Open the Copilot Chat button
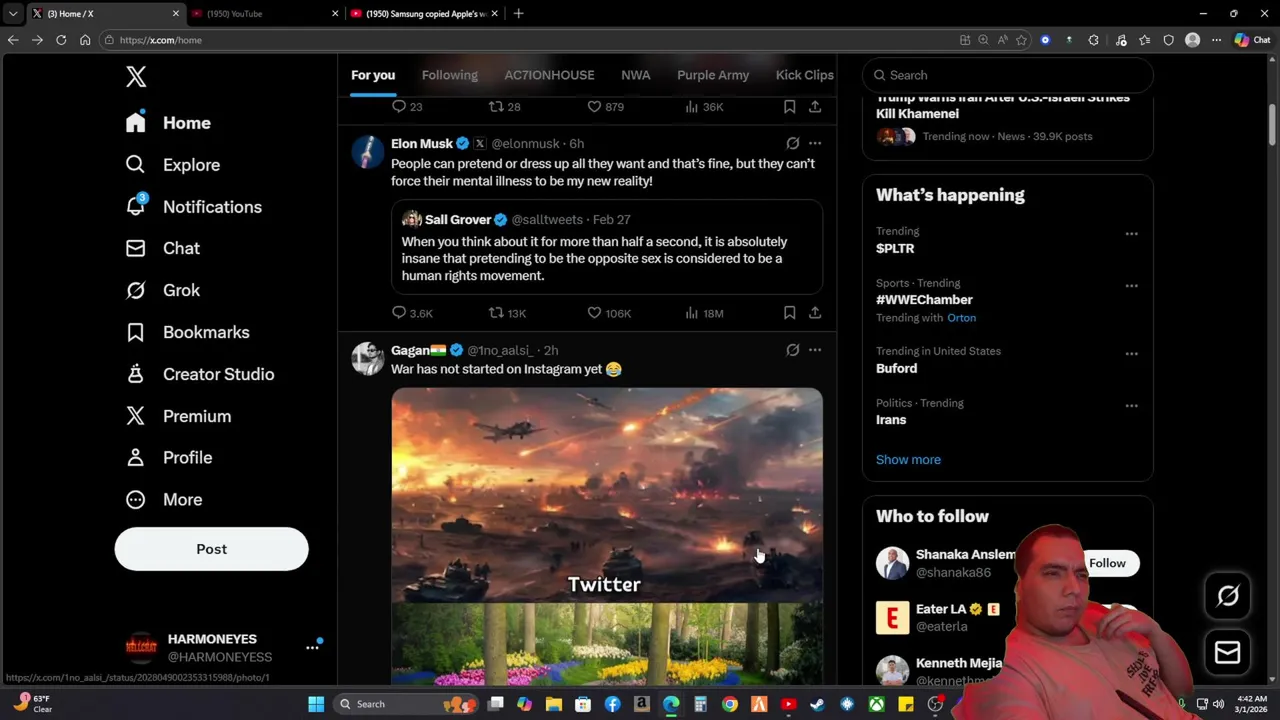This screenshot has height=720, width=1280. click(x=1253, y=40)
